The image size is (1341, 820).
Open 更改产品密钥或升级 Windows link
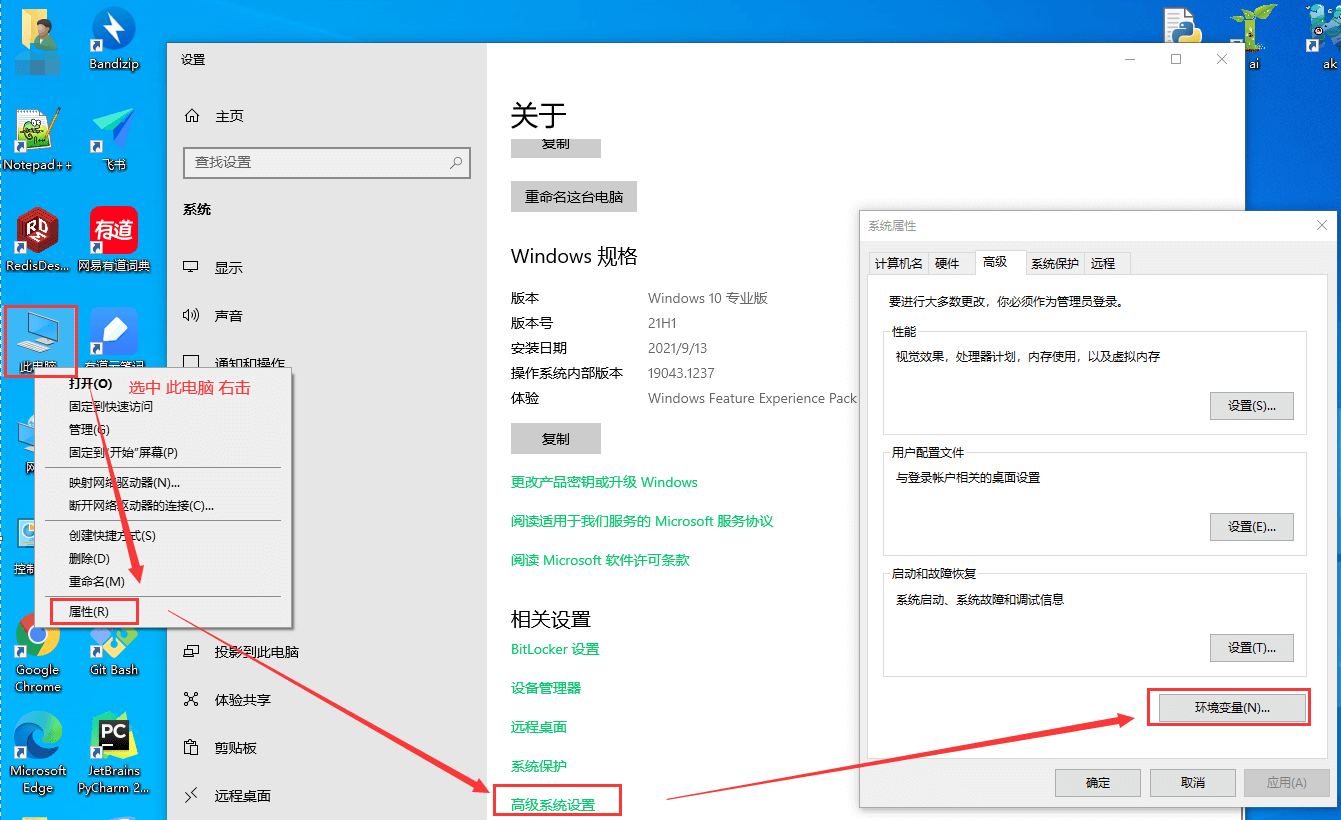coord(604,482)
